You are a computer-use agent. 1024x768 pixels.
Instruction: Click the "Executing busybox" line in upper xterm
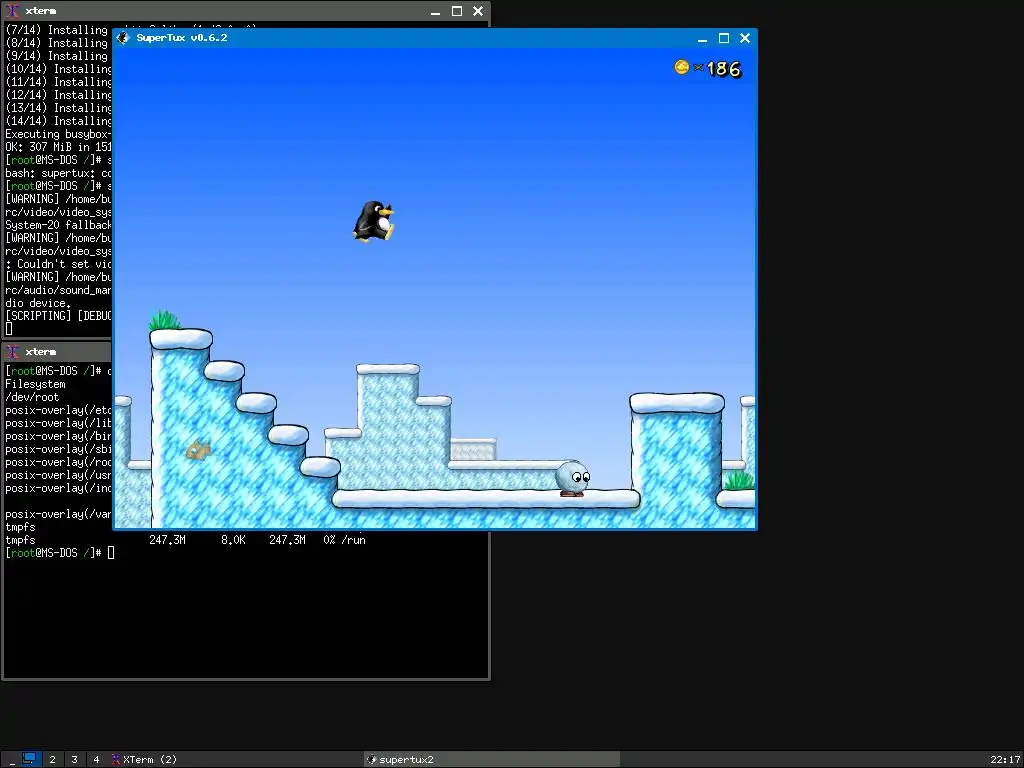(59, 135)
